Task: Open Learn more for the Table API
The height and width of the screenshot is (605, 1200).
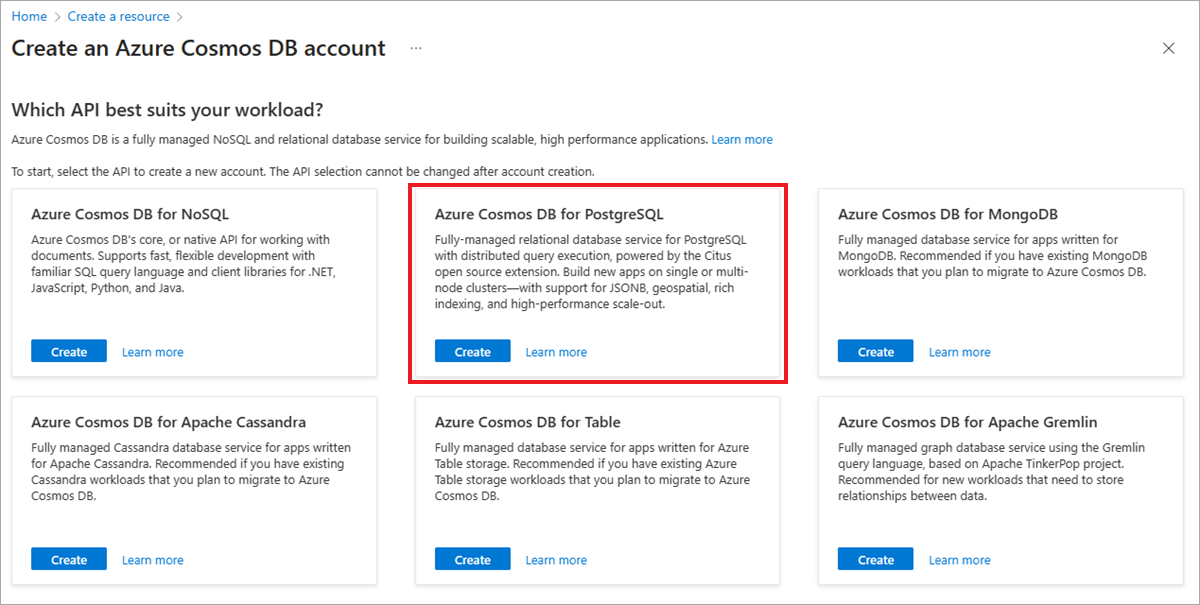Action: [556, 559]
